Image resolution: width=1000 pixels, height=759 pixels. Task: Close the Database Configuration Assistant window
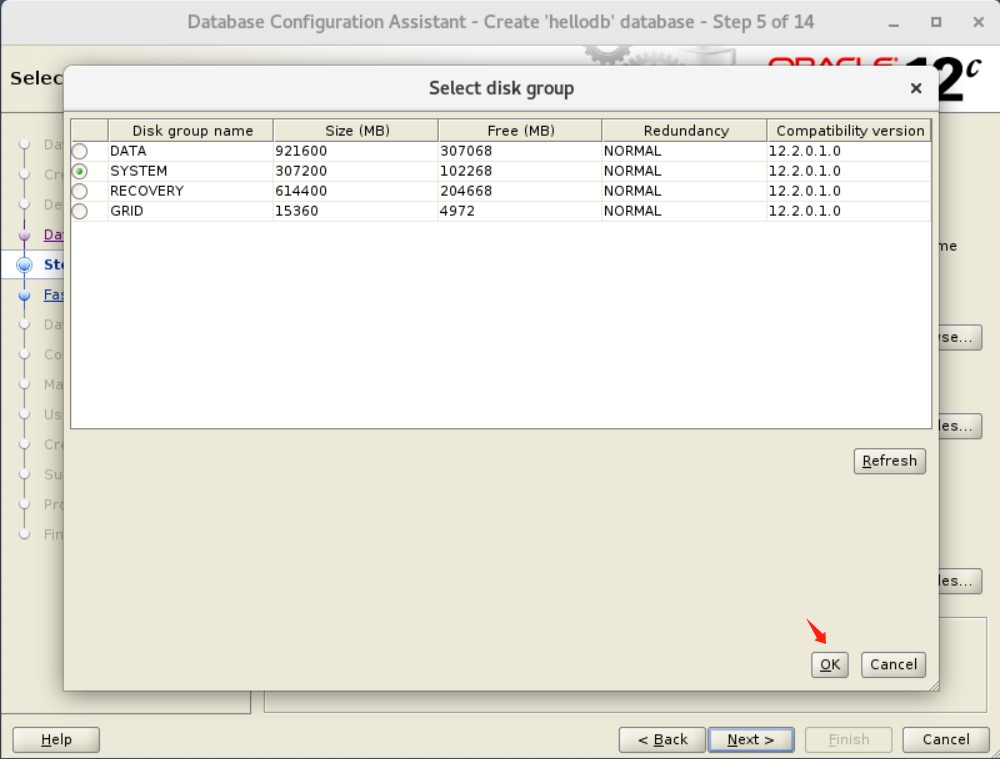click(978, 22)
